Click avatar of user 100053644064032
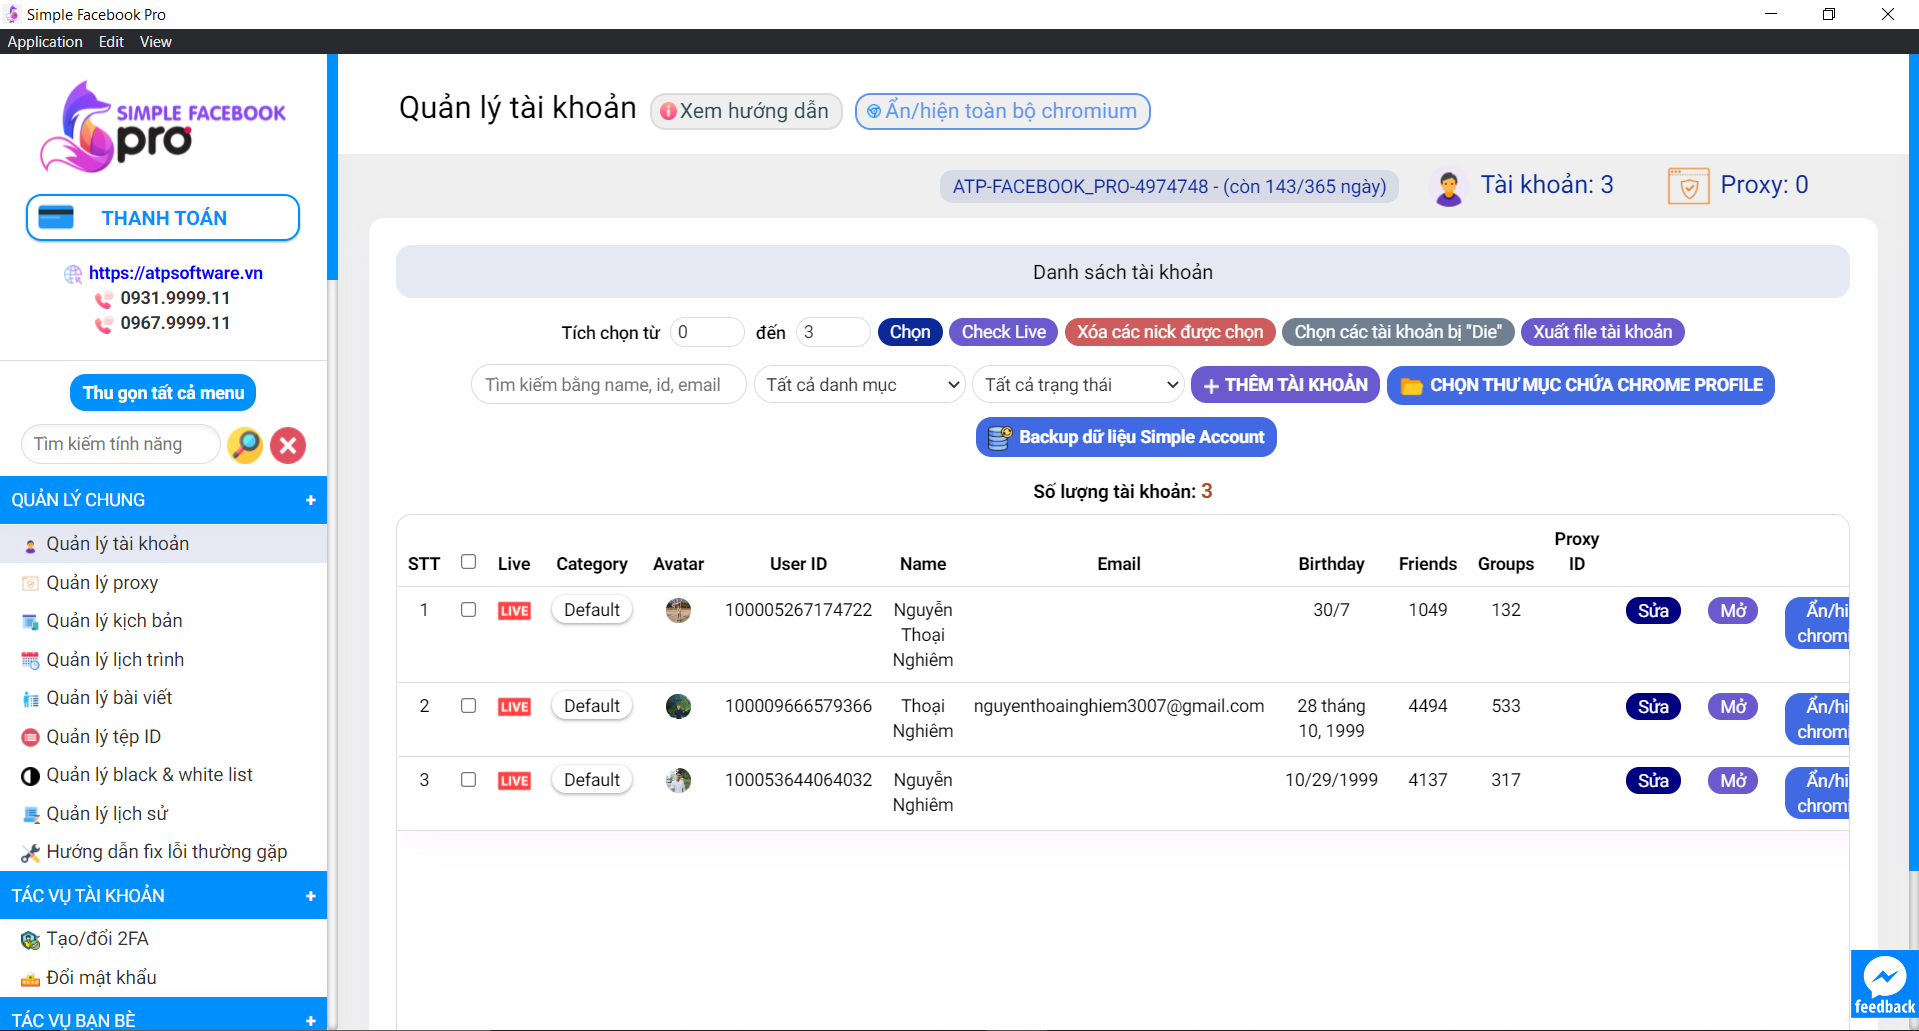The width and height of the screenshot is (1919, 1031). (x=678, y=780)
